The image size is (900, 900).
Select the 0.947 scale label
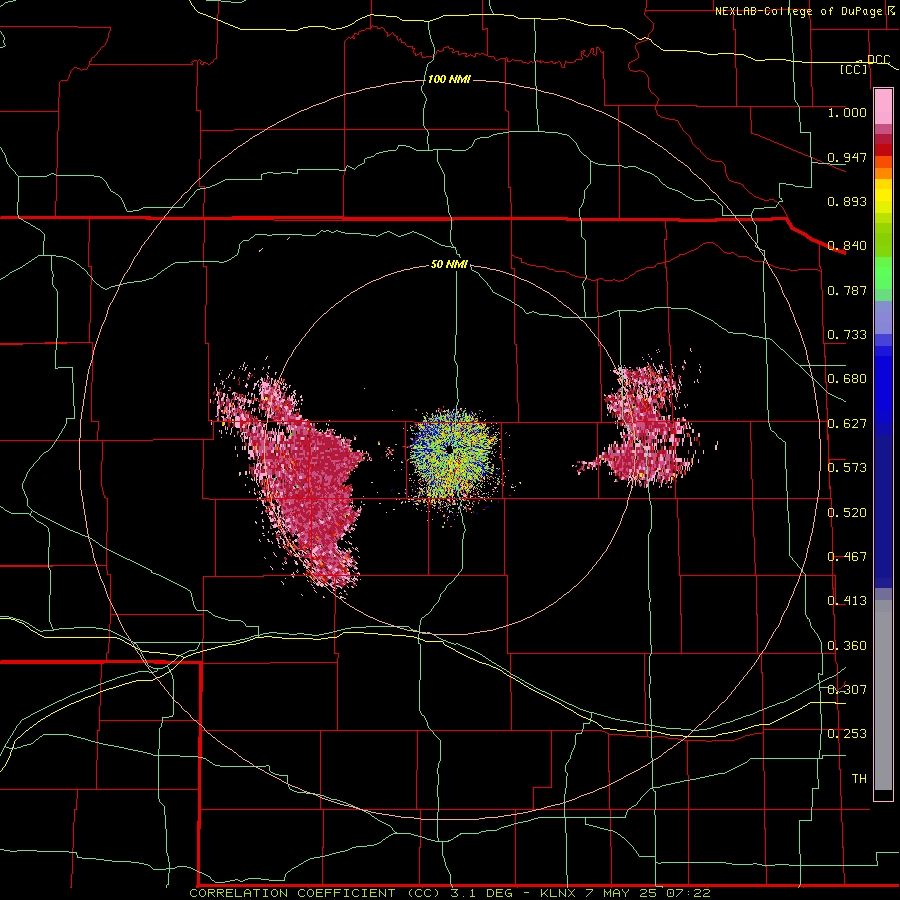[x=847, y=157]
